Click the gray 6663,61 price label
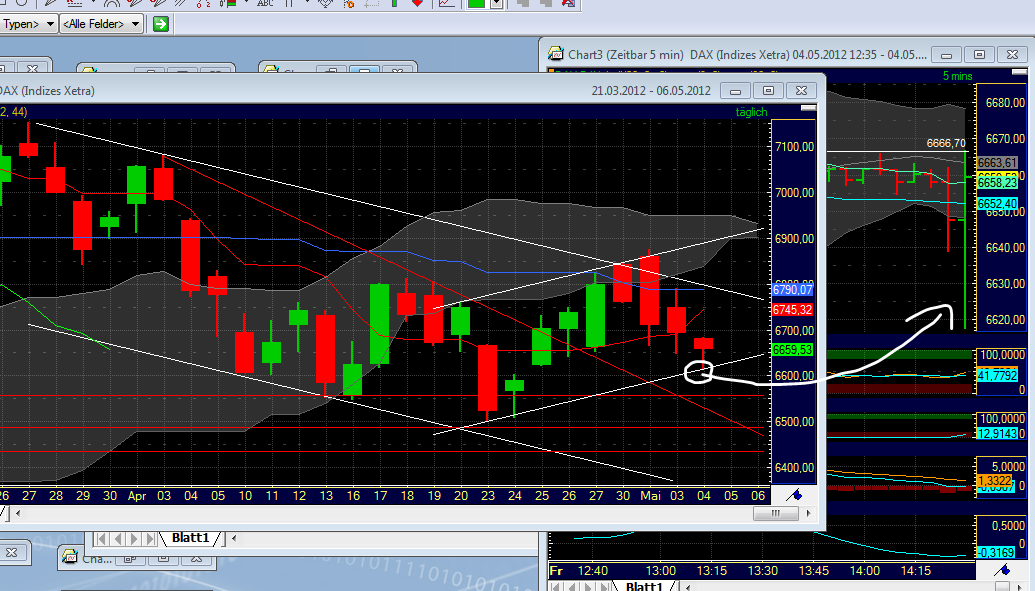The width and height of the screenshot is (1035, 591). (997, 162)
